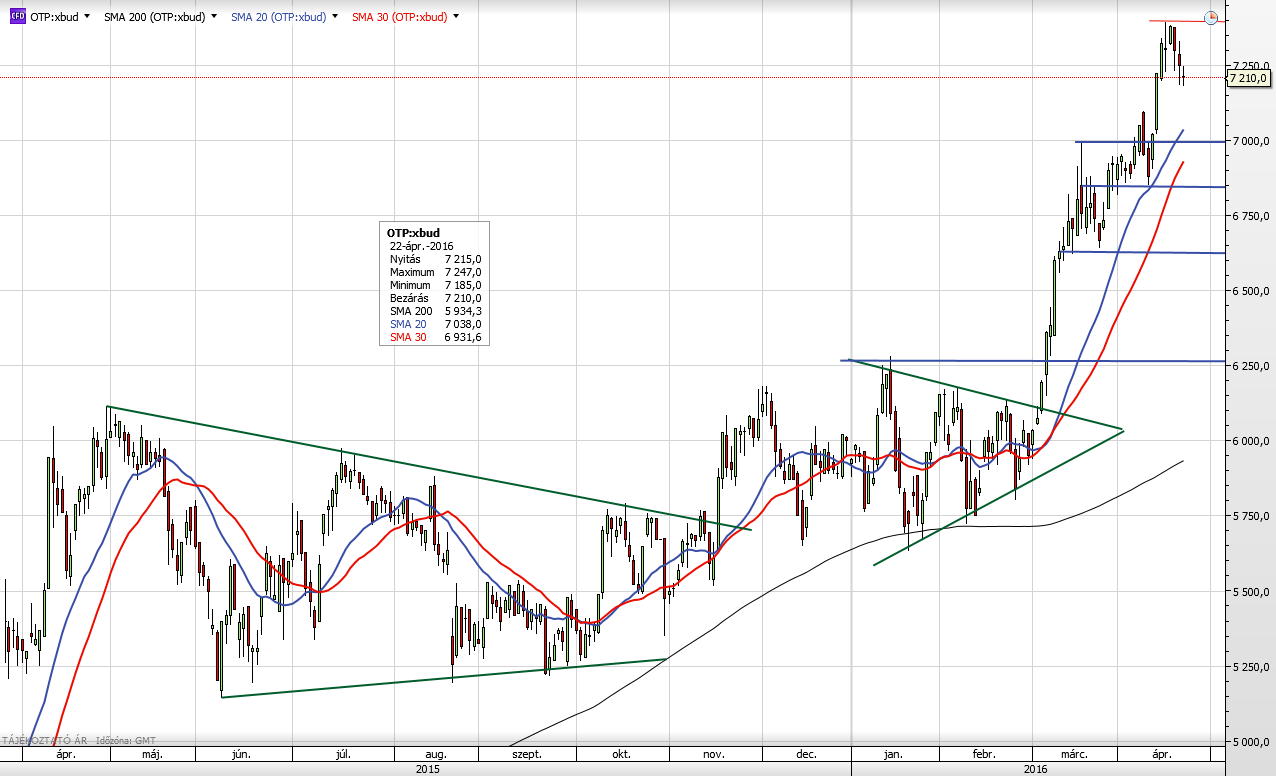
Task: Click the purple CFD instrument icon
Action: click(17, 17)
